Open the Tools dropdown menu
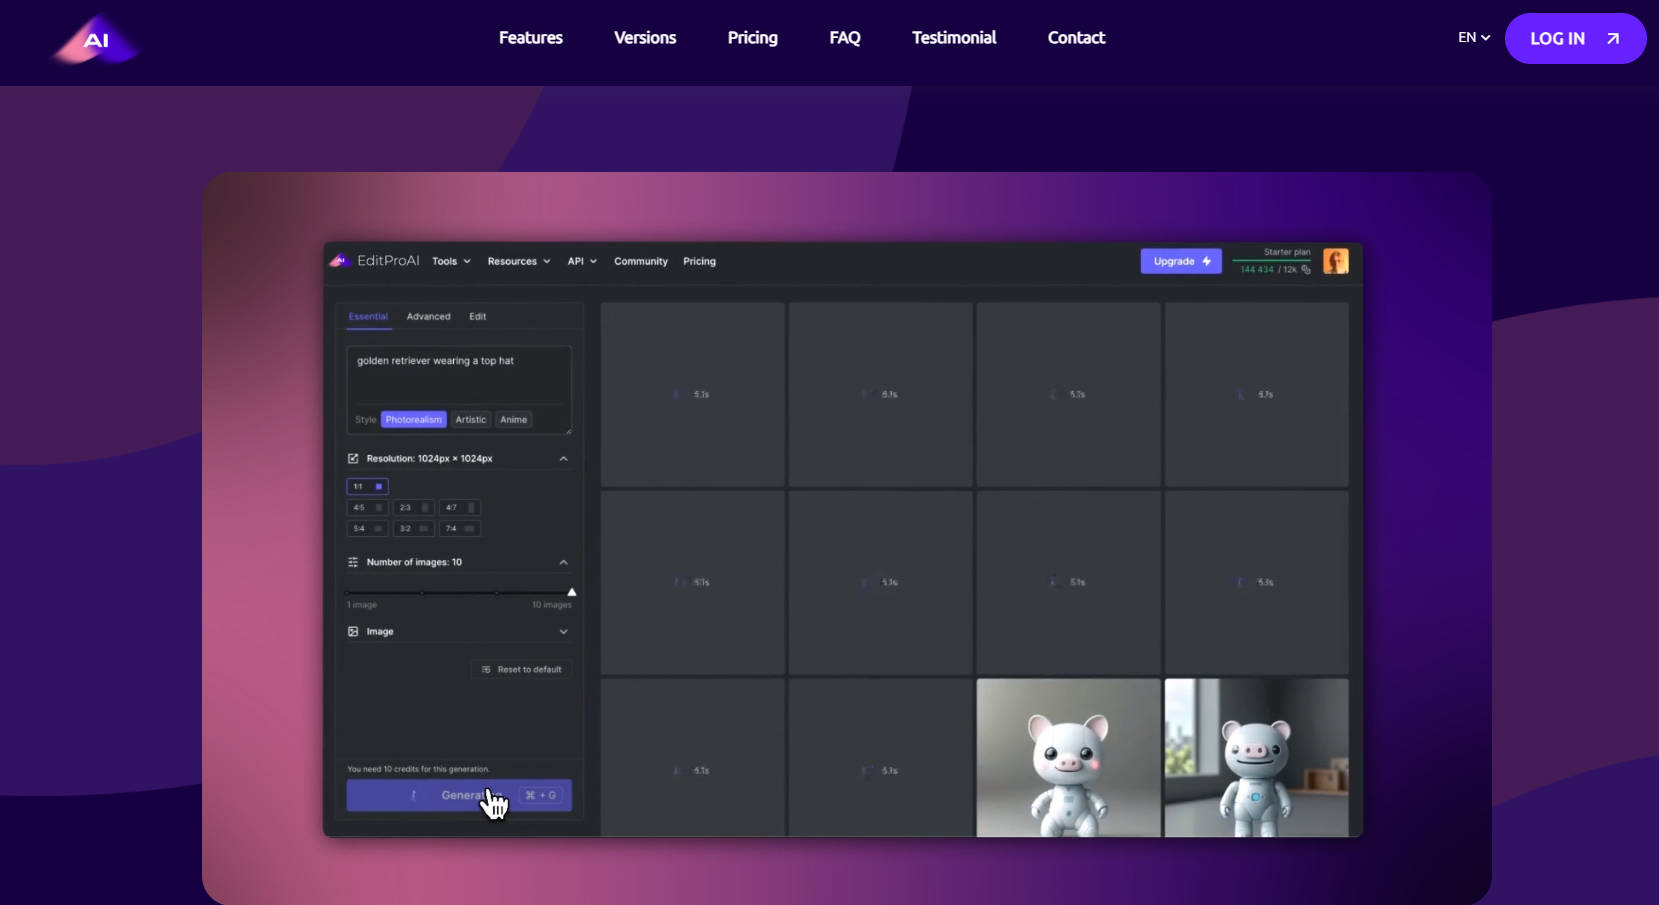This screenshot has height=905, width=1659. (x=450, y=261)
